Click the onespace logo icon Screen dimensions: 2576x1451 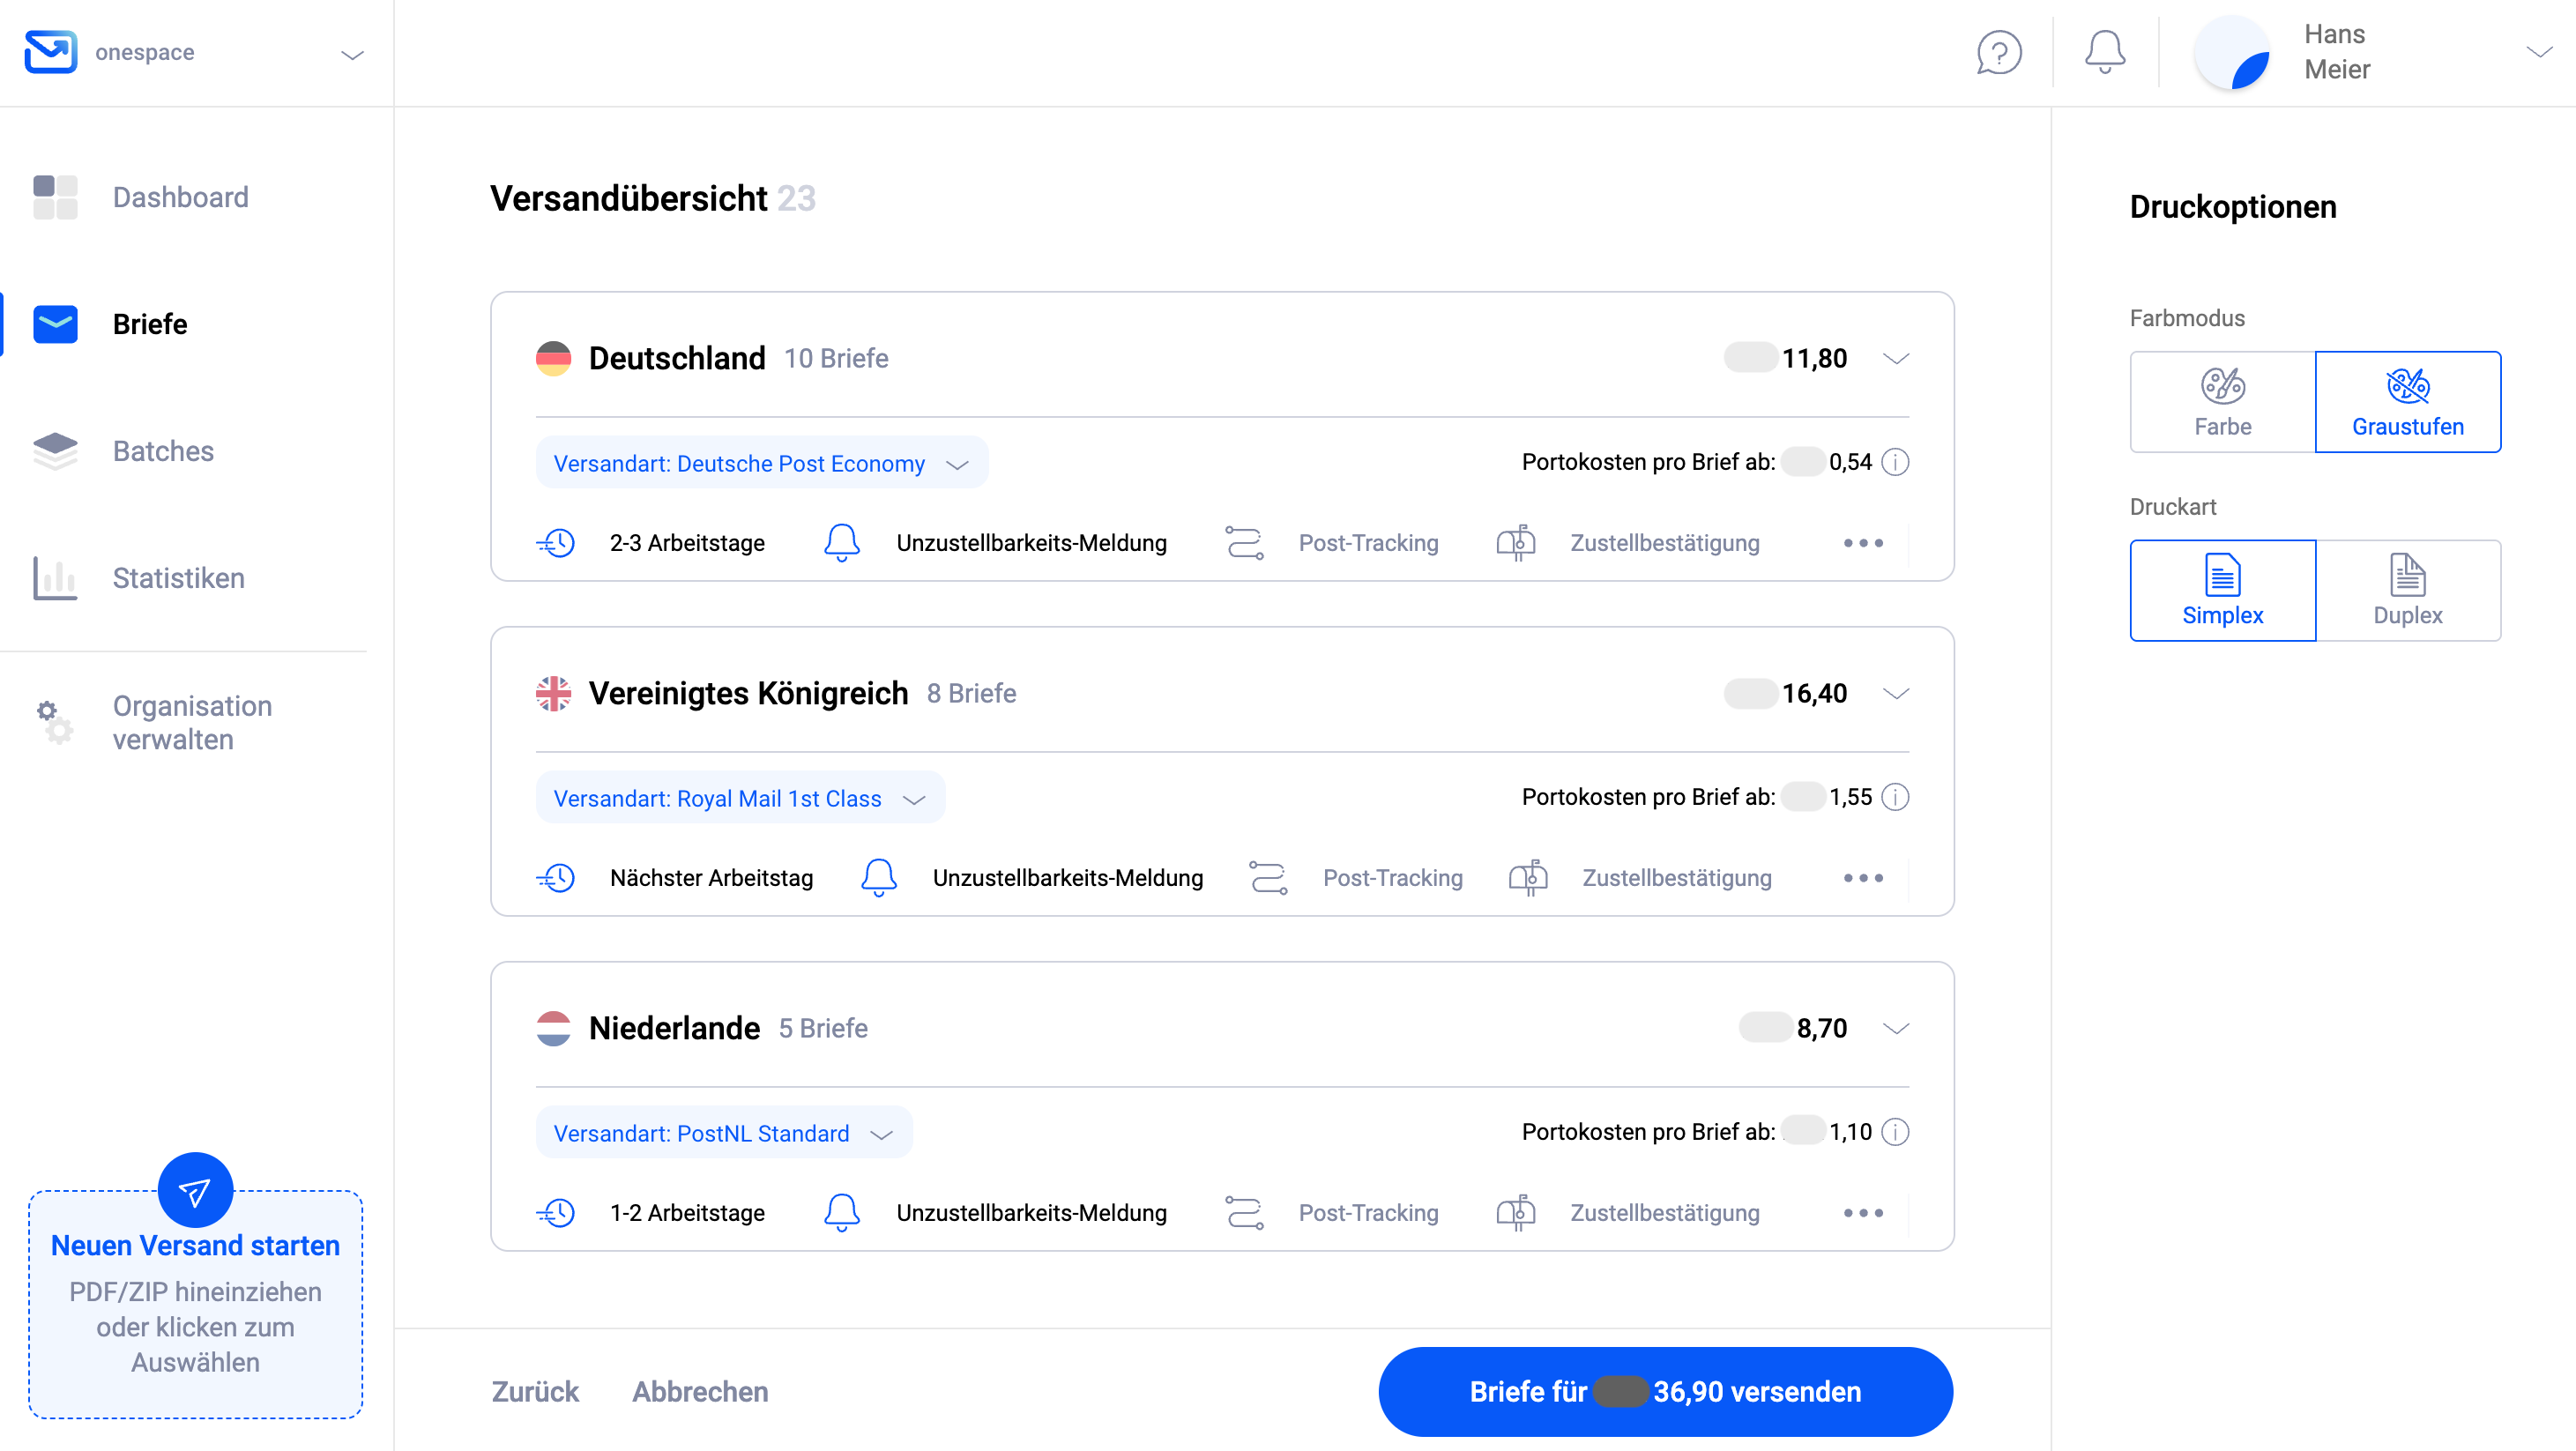51,52
